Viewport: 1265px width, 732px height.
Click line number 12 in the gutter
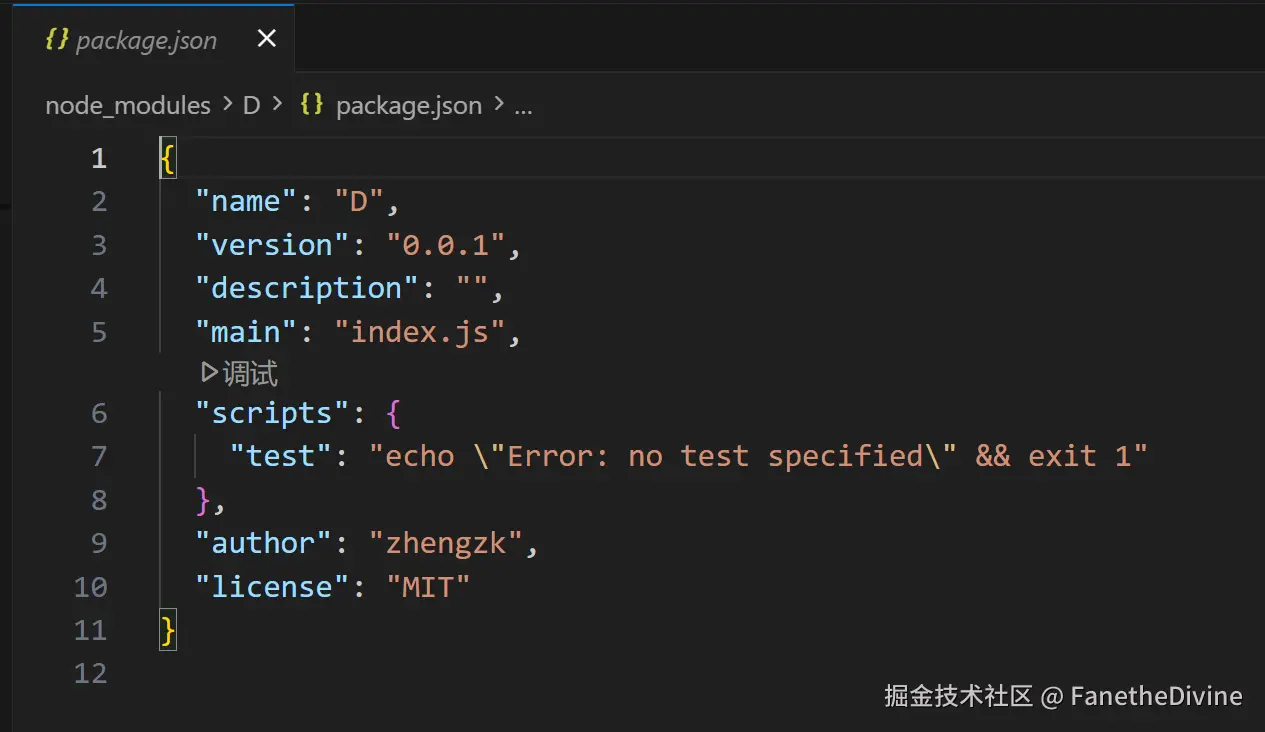click(x=90, y=673)
